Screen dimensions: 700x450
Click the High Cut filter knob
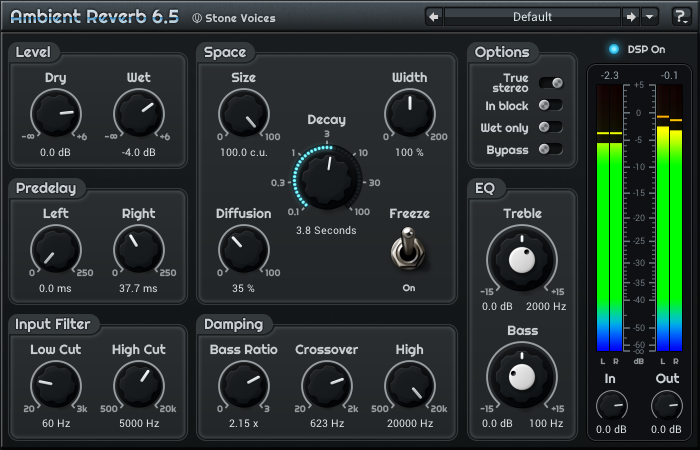click(139, 386)
